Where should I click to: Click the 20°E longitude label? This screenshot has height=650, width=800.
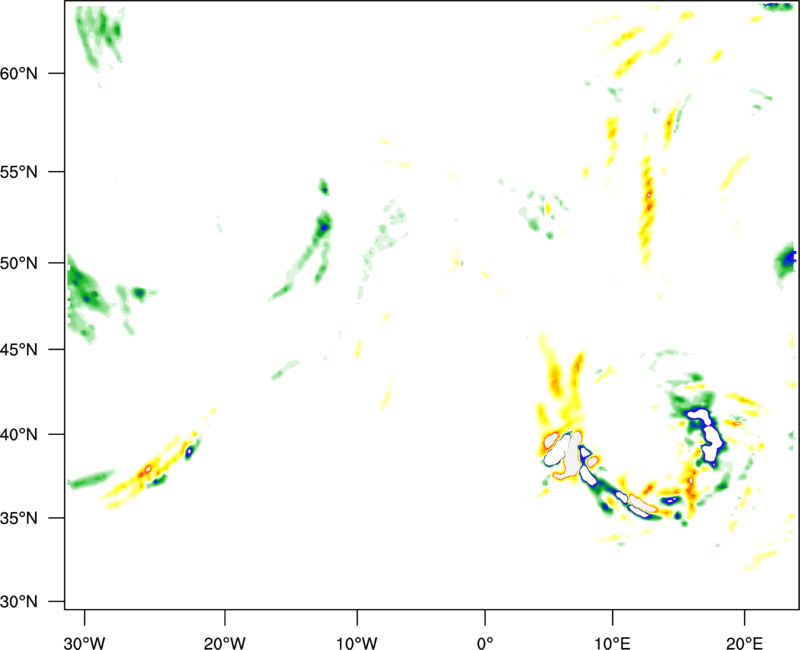(x=744, y=643)
